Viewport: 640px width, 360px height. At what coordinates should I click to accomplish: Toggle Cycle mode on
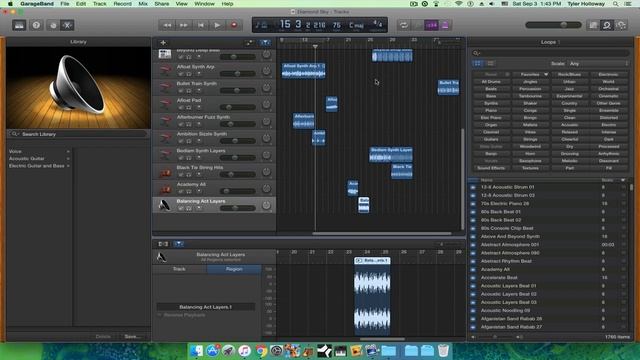[x=404, y=25]
